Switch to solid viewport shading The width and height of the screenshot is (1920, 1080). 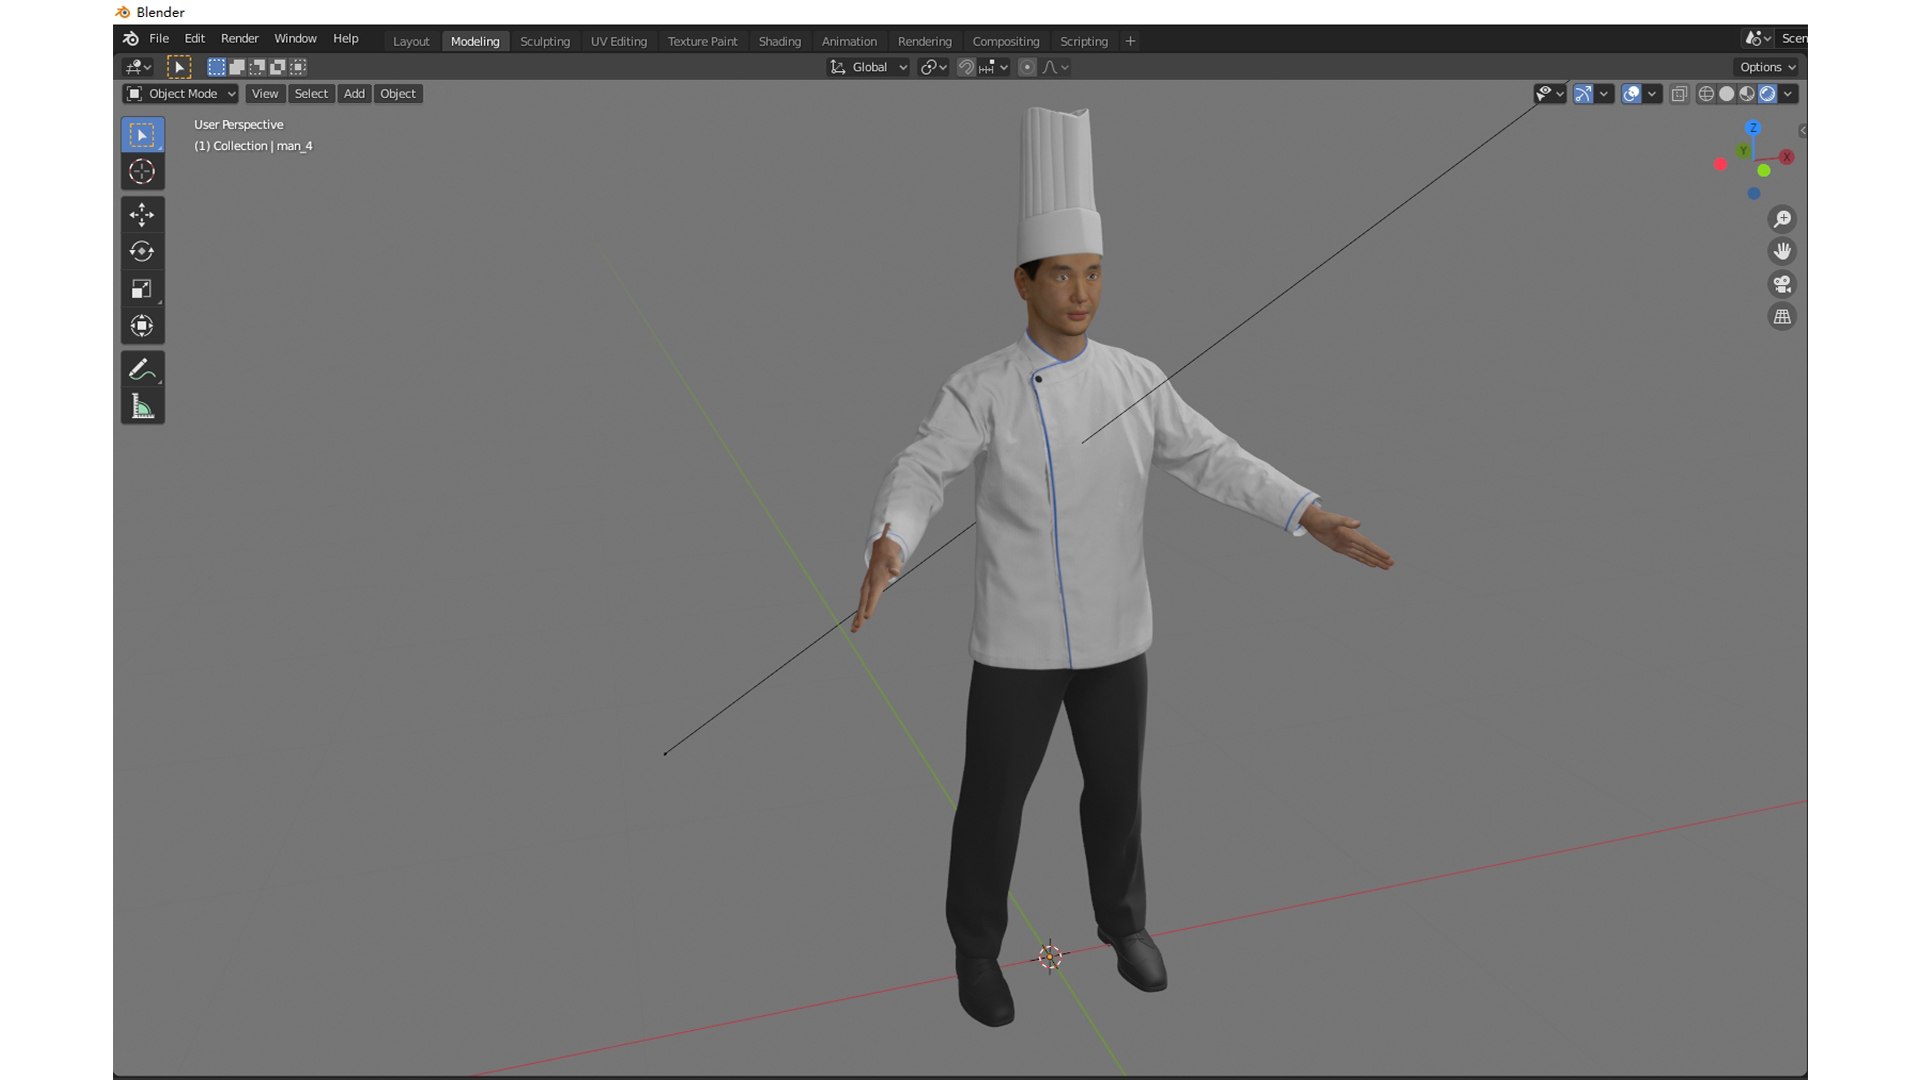1726,94
